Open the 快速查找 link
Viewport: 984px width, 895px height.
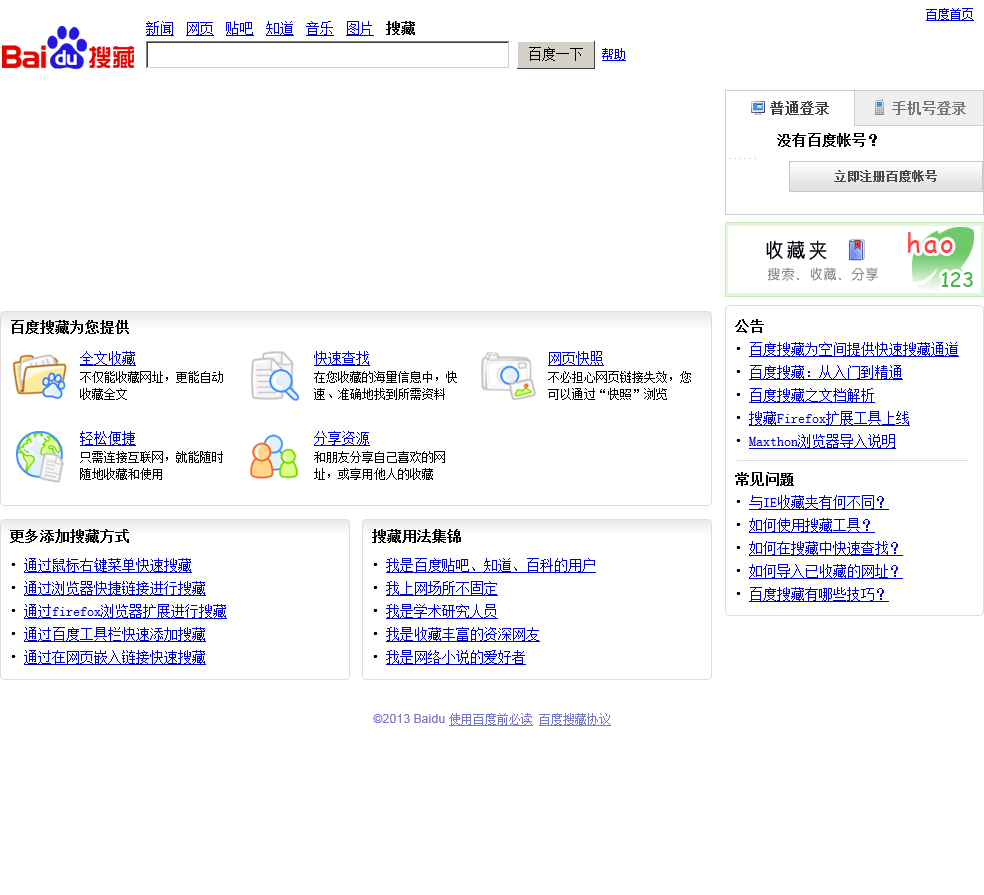(341, 358)
